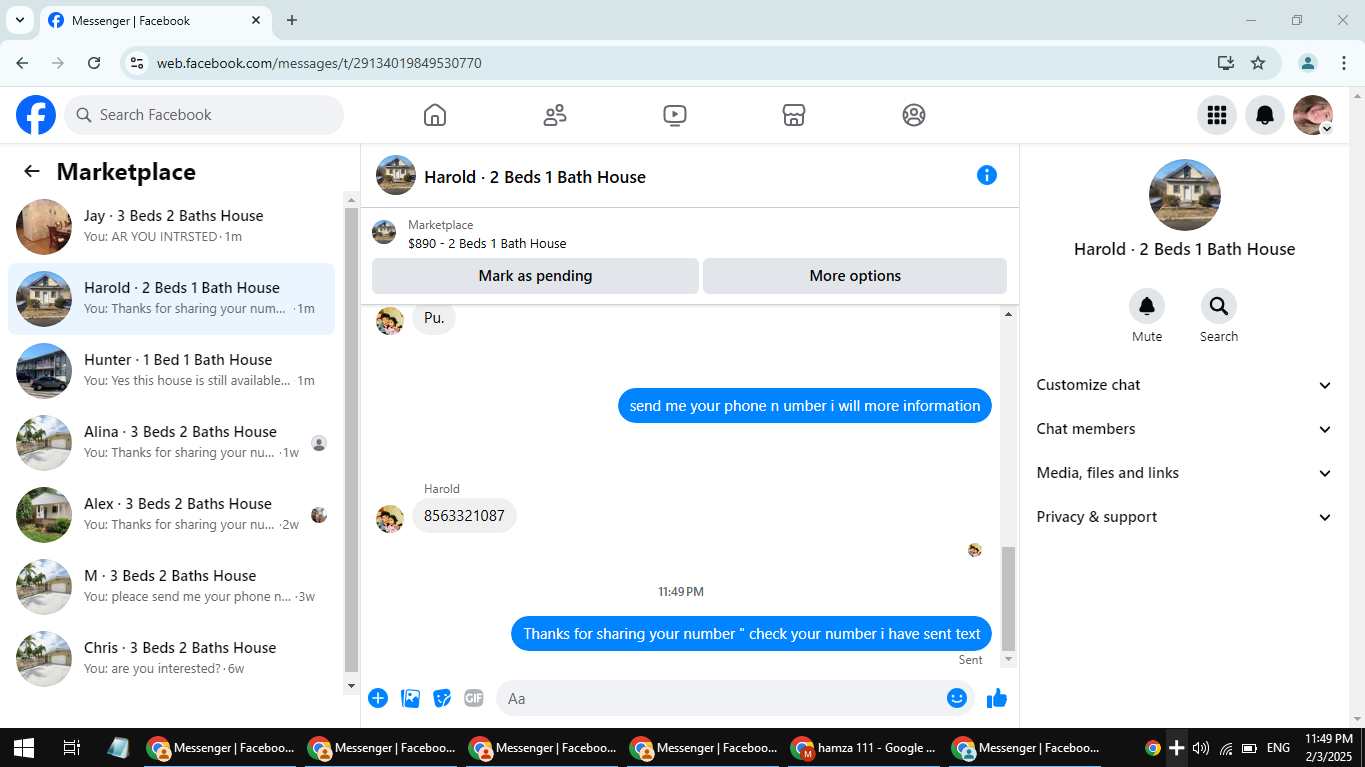Open the M · 3 Beds 2 Baths House chat
1365x767 pixels.
pos(172,587)
